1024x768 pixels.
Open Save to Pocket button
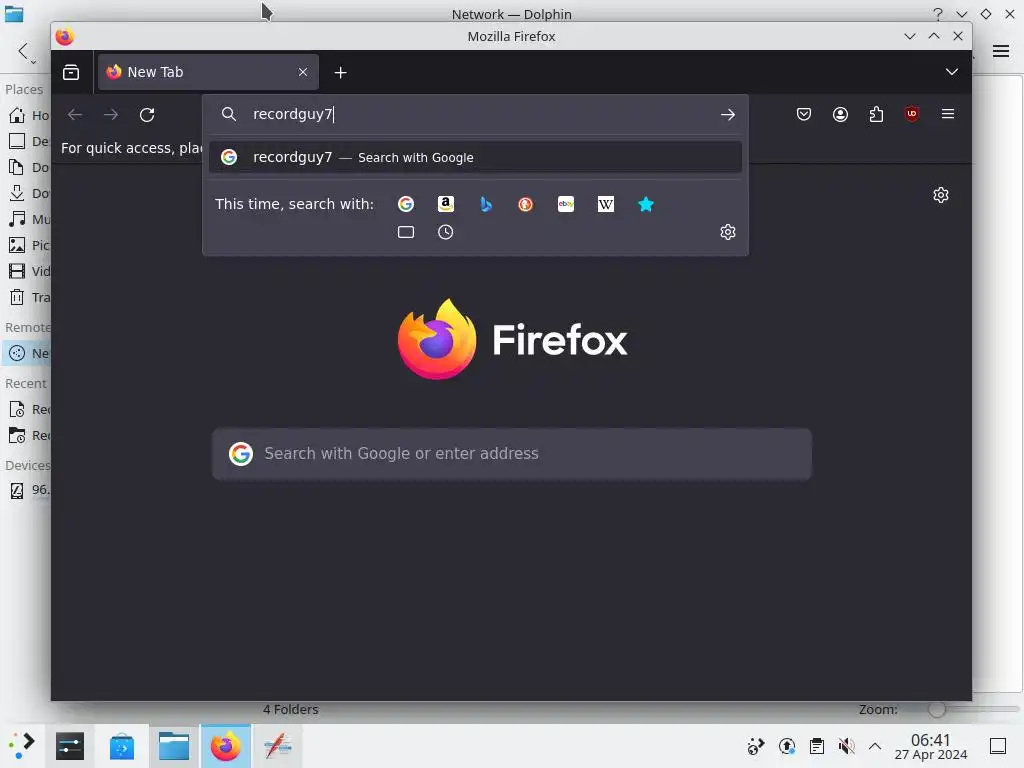804,114
